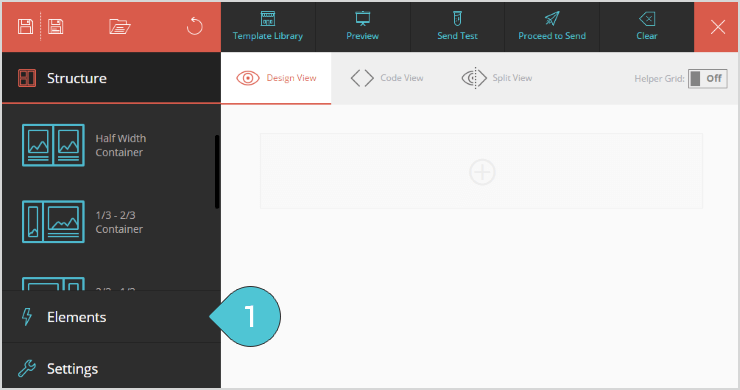Screen dimensions: 740x390
Task: Click the Structure panel scrollbar
Action: click(x=217, y=171)
